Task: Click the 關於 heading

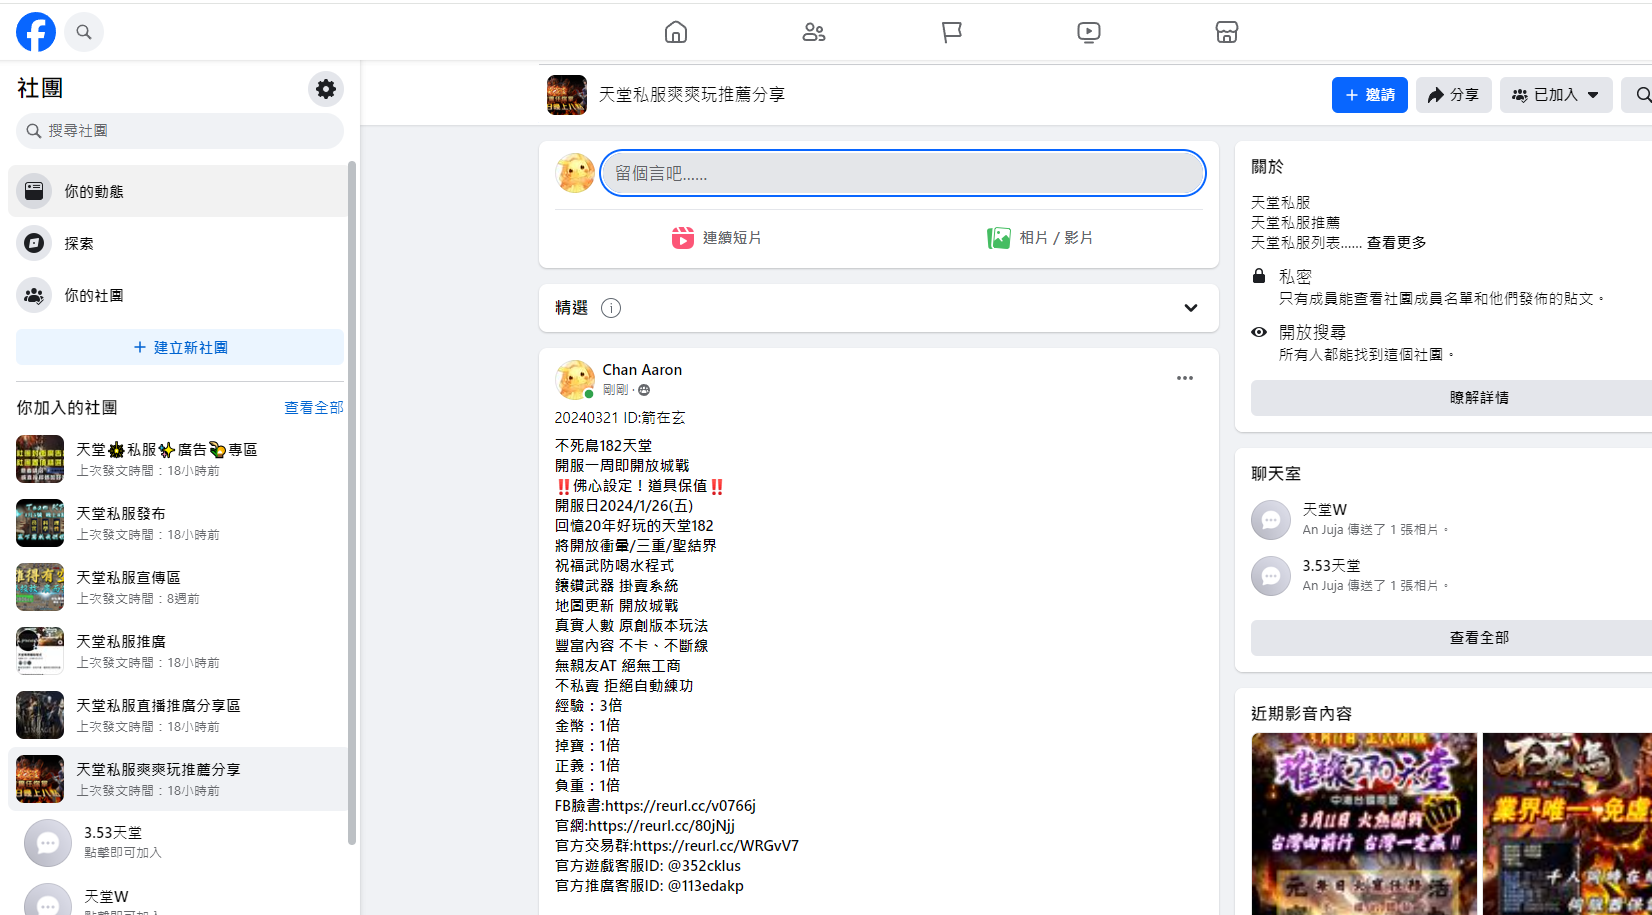Action: tap(1267, 167)
